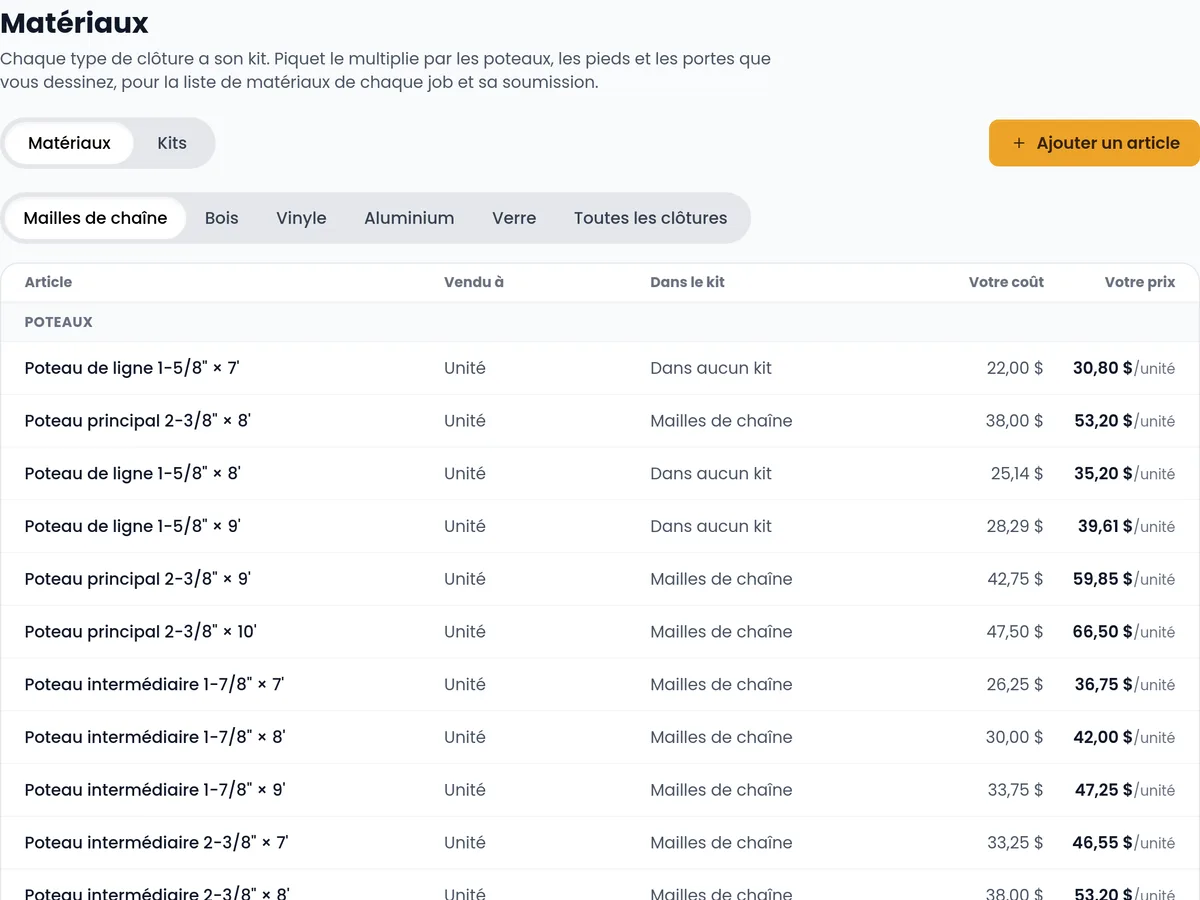The height and width of the screenshot is (900, 1200).
Task: Click the POTEAUX section heading
Action: tap(59, 322)
